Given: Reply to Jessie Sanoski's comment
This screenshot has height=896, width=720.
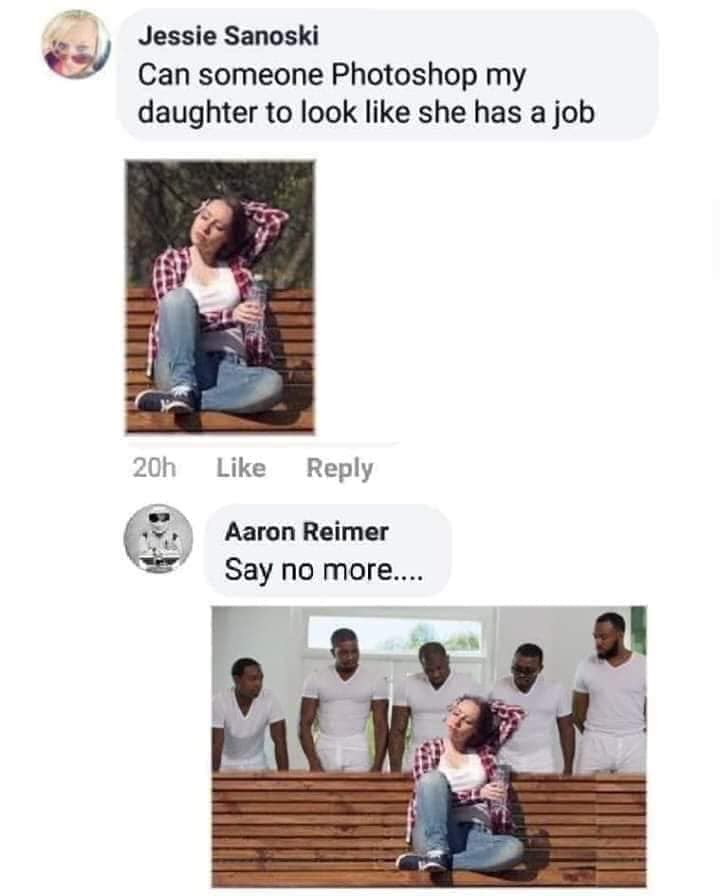Looking at the screenshot, I should click(x=340, y=469).
